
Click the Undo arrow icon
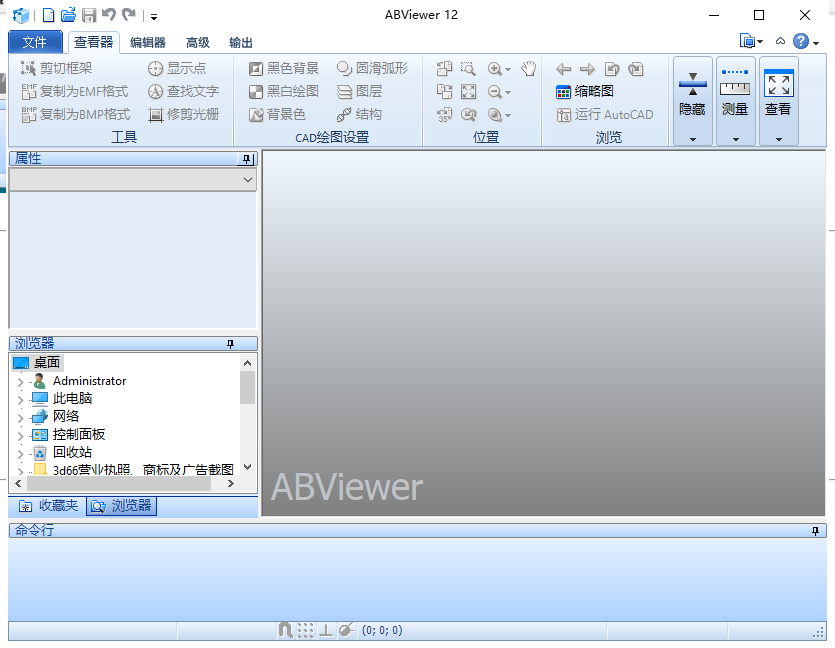(x=109, y=15)
